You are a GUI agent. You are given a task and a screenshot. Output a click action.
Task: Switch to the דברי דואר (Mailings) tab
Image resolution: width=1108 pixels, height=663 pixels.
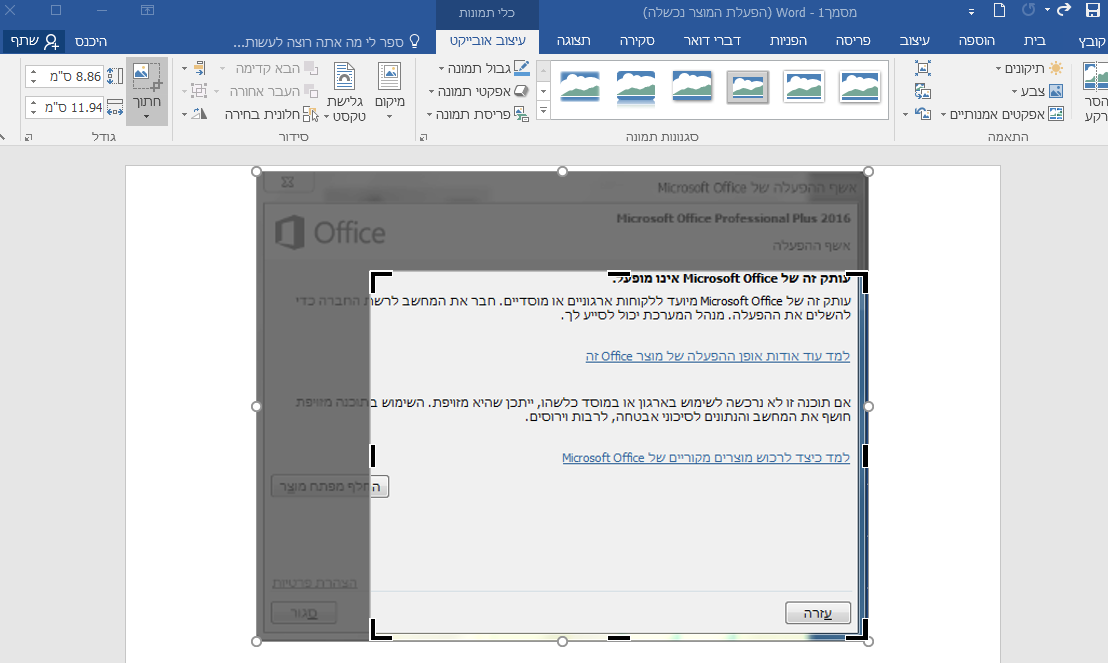point(712,41)
